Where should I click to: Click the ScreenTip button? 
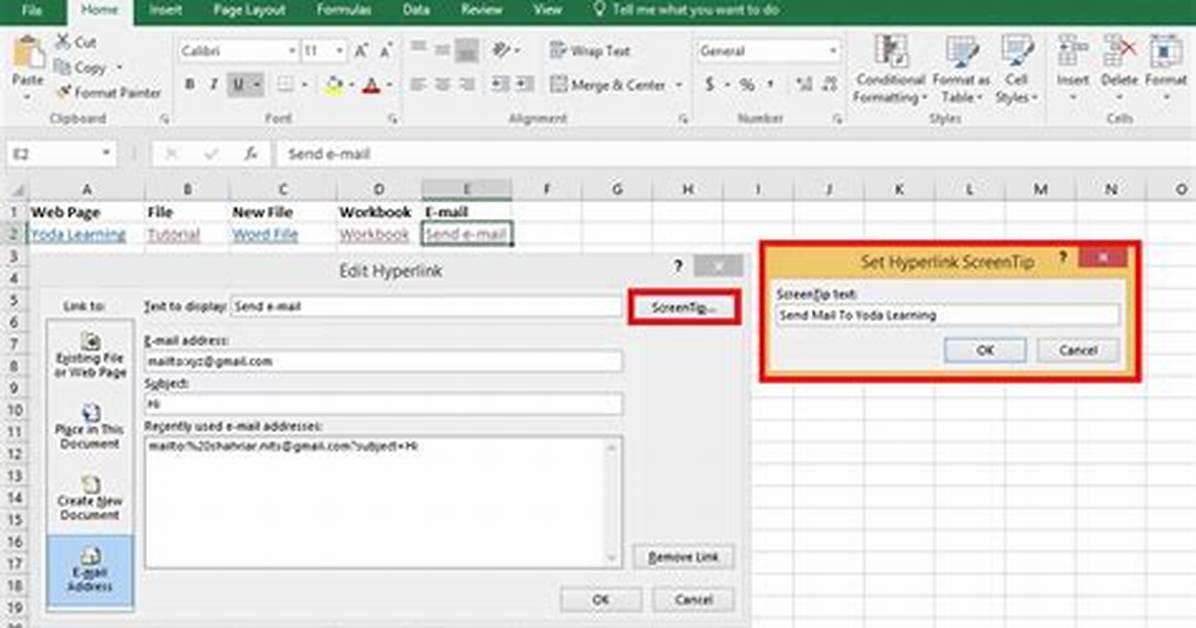[684, 307]
